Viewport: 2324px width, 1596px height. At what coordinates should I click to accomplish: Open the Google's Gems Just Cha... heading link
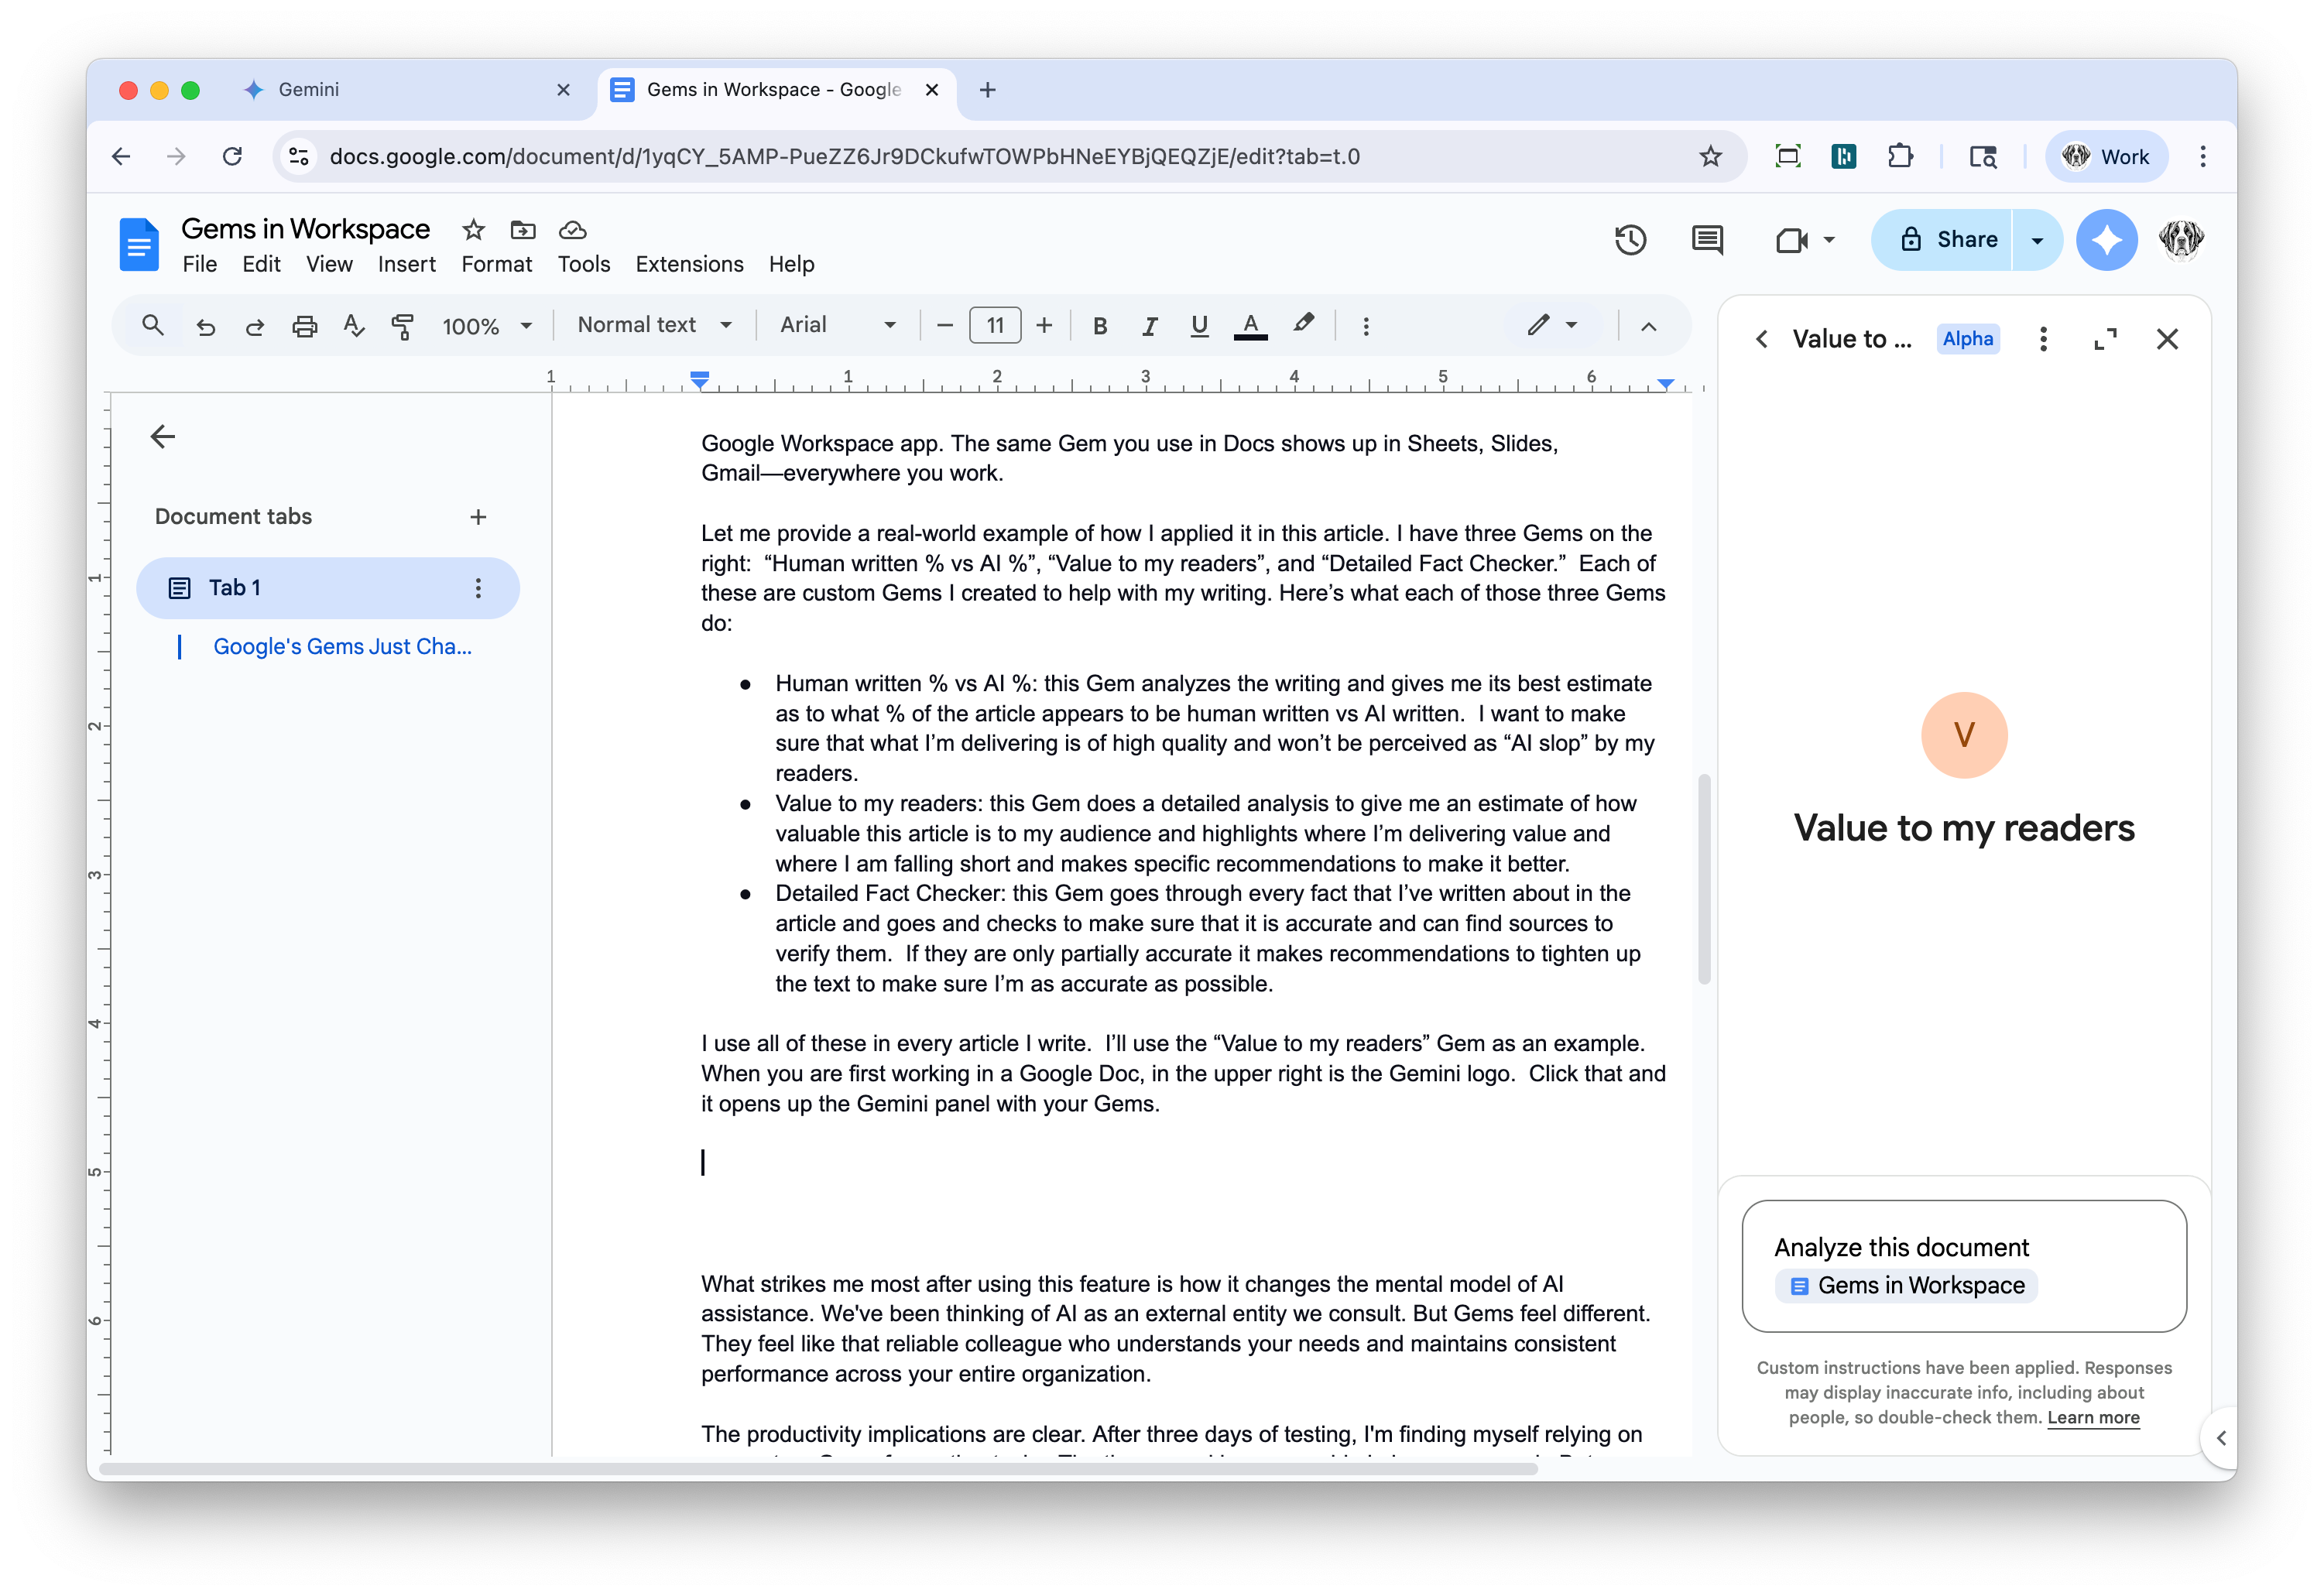(342, 647)
